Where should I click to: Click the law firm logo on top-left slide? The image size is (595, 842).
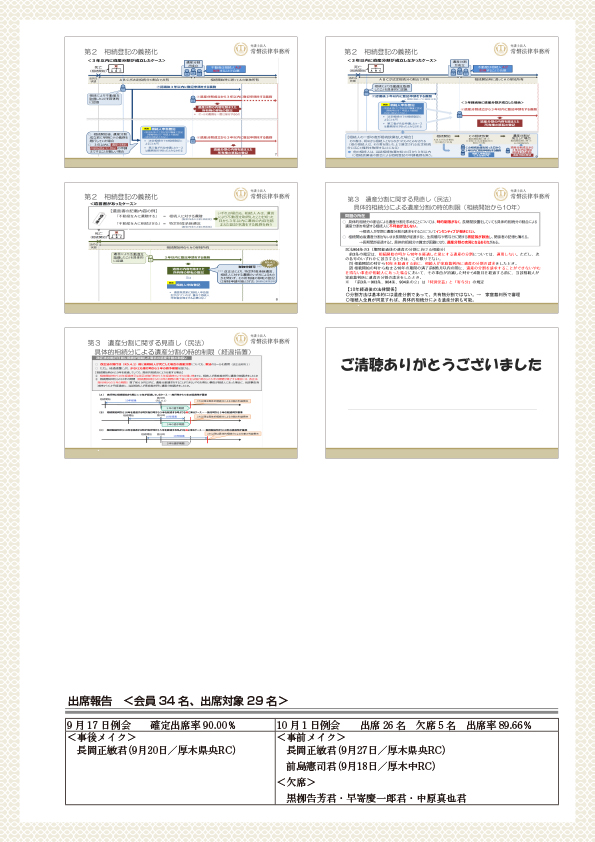tap(262, 49)
